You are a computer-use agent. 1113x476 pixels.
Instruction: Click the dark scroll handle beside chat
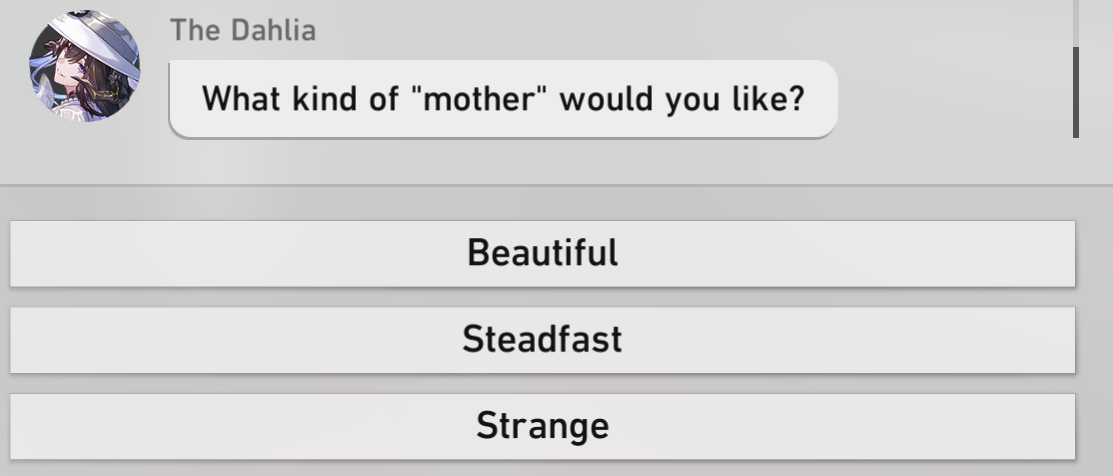pyautogui.click(x=1076, y=92)
